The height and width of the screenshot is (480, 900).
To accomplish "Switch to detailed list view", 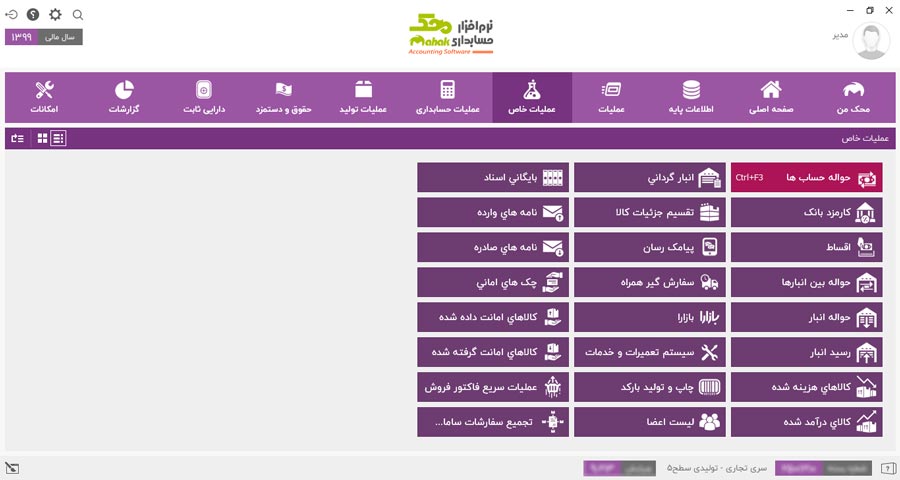I will [x=59, y=139].
